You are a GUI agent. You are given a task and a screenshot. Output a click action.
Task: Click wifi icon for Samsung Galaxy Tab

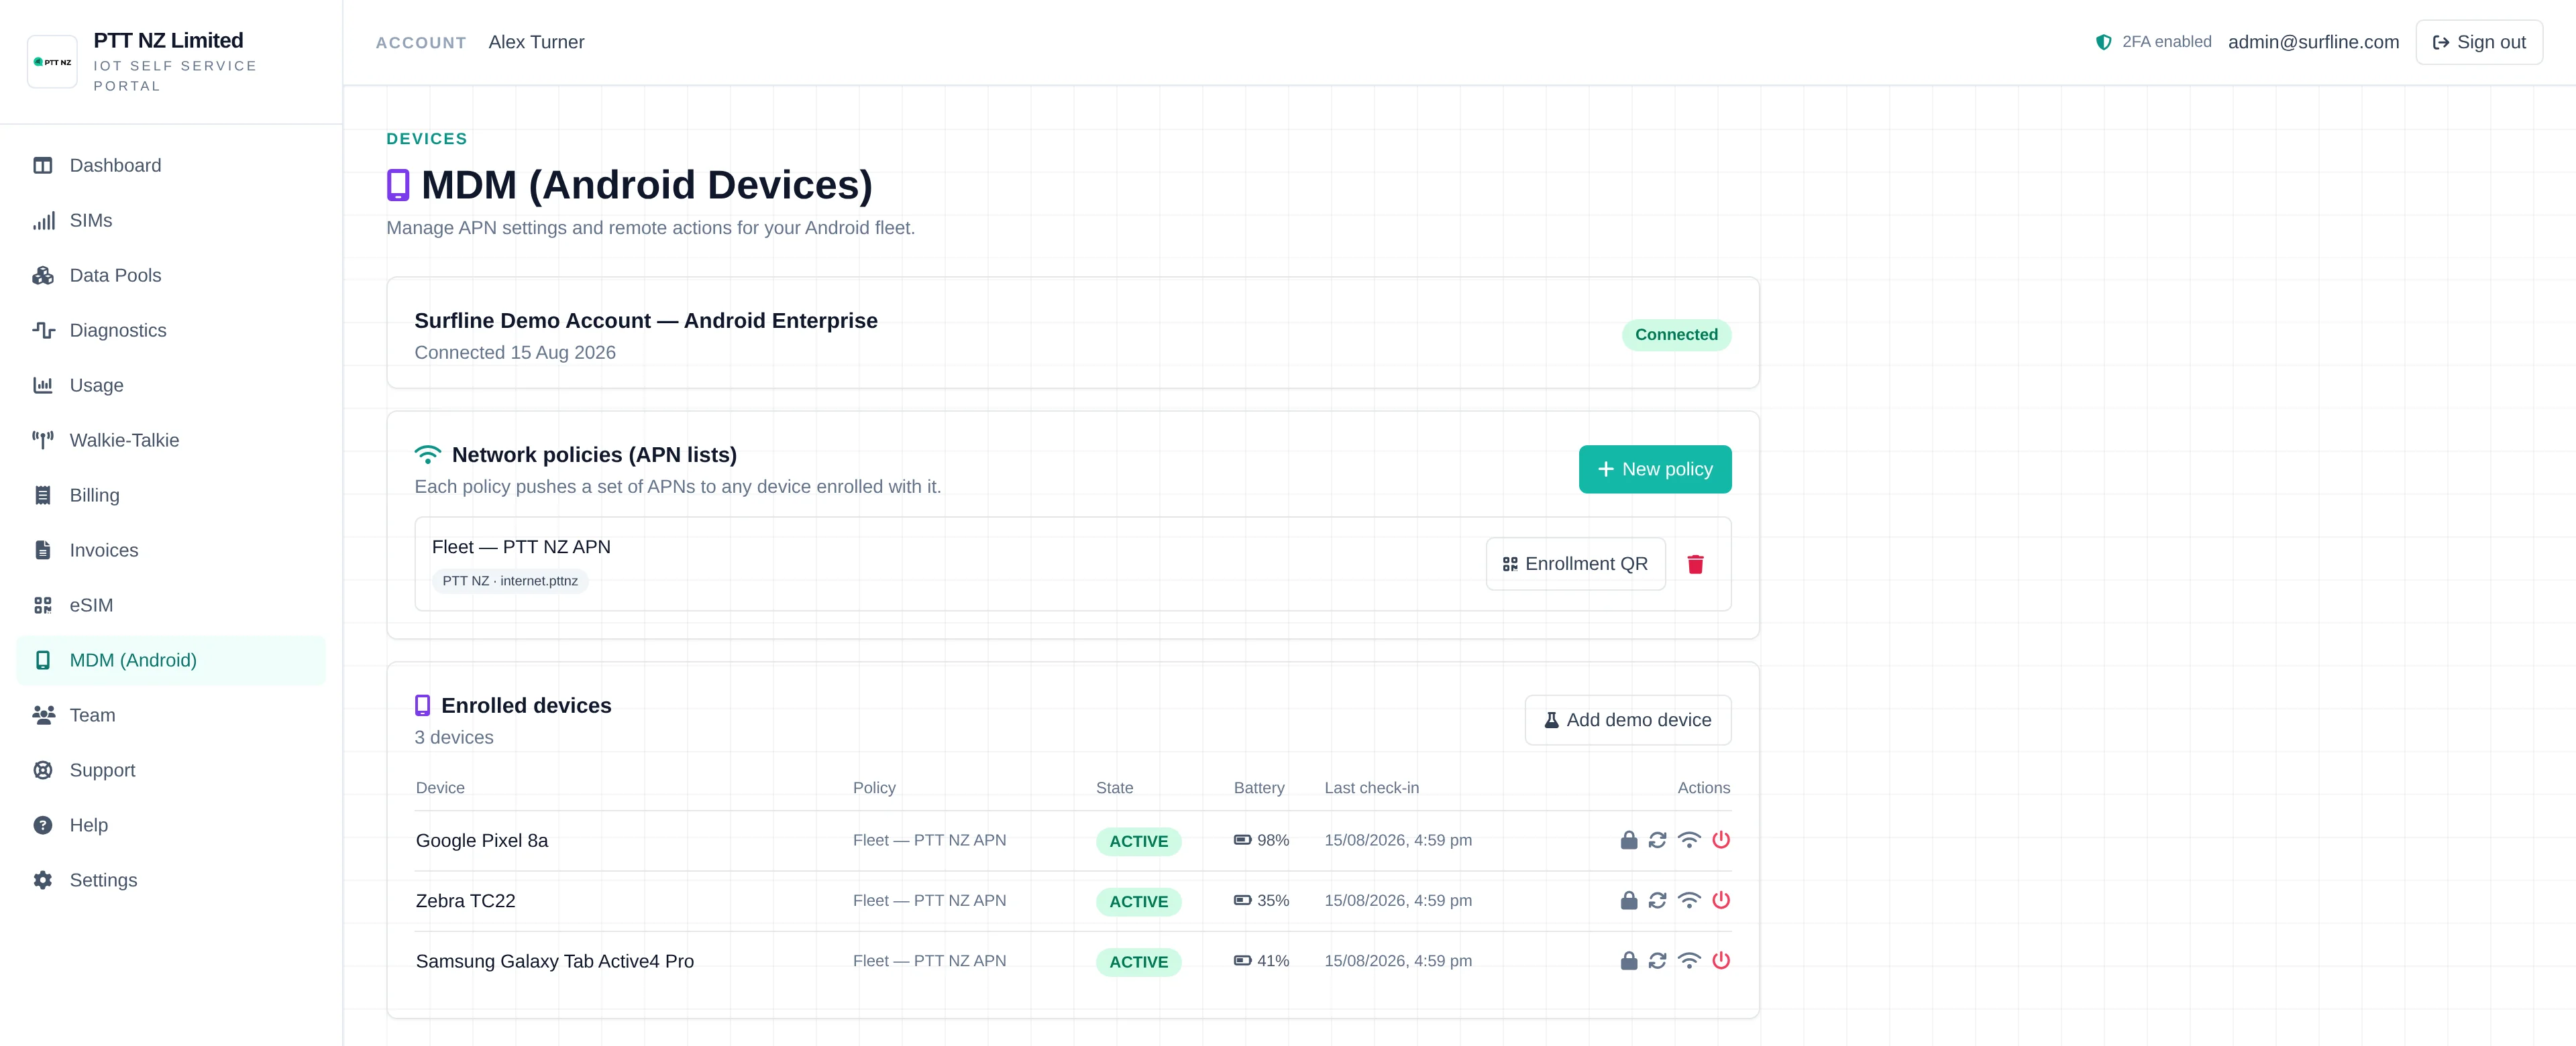1689,960
